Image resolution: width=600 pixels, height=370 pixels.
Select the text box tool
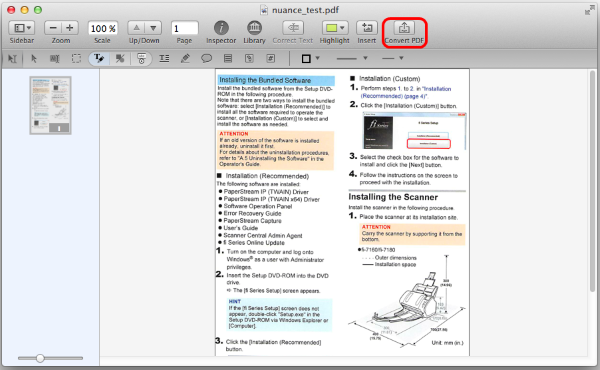click(164, 59)
